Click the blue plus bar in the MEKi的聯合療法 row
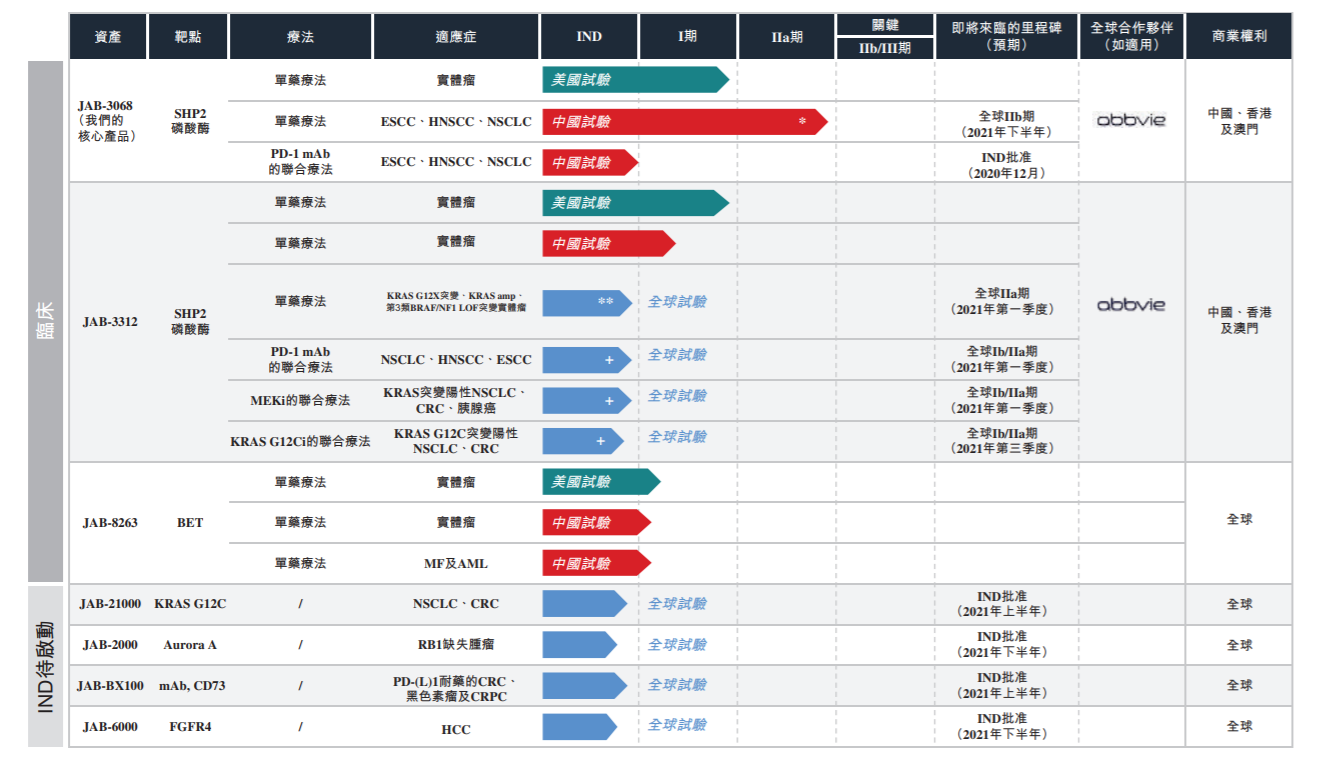Image resolution: width=1319 pixels, height=772 pixels. click(587, 400)
